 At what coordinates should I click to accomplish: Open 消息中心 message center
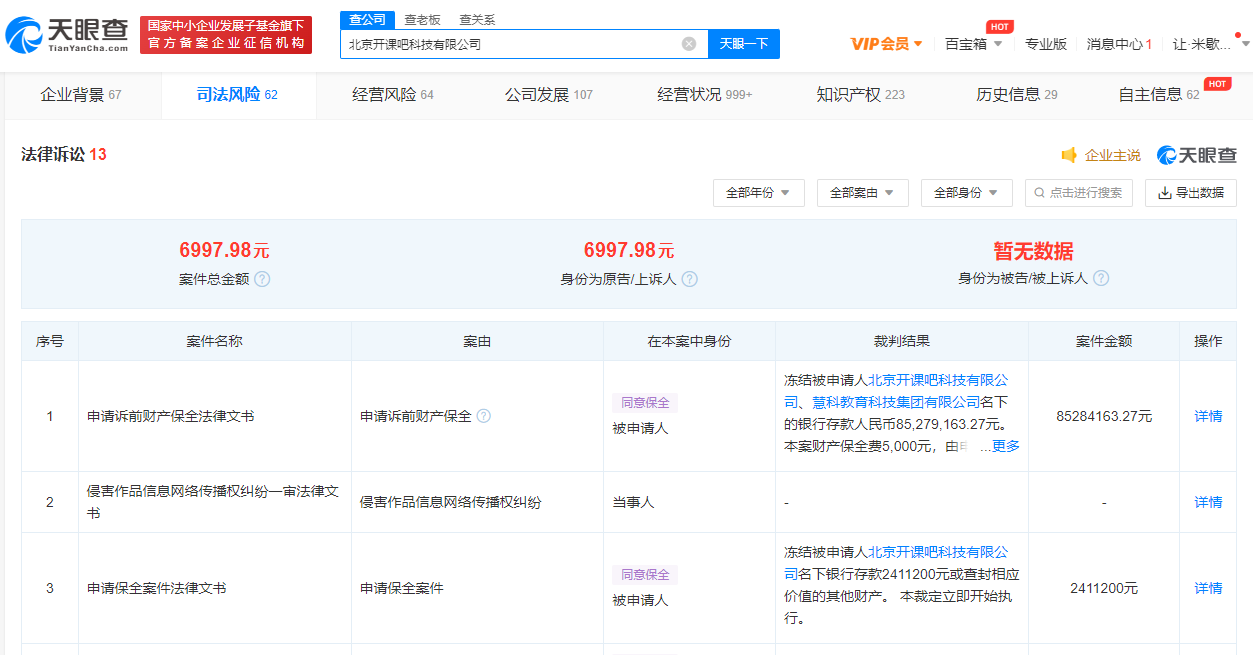[x=1120, y=44]
